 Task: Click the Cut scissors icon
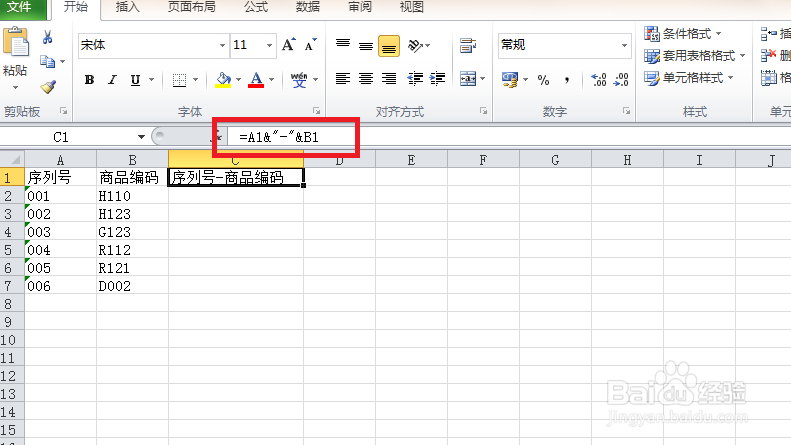click(x=47, y=37)
